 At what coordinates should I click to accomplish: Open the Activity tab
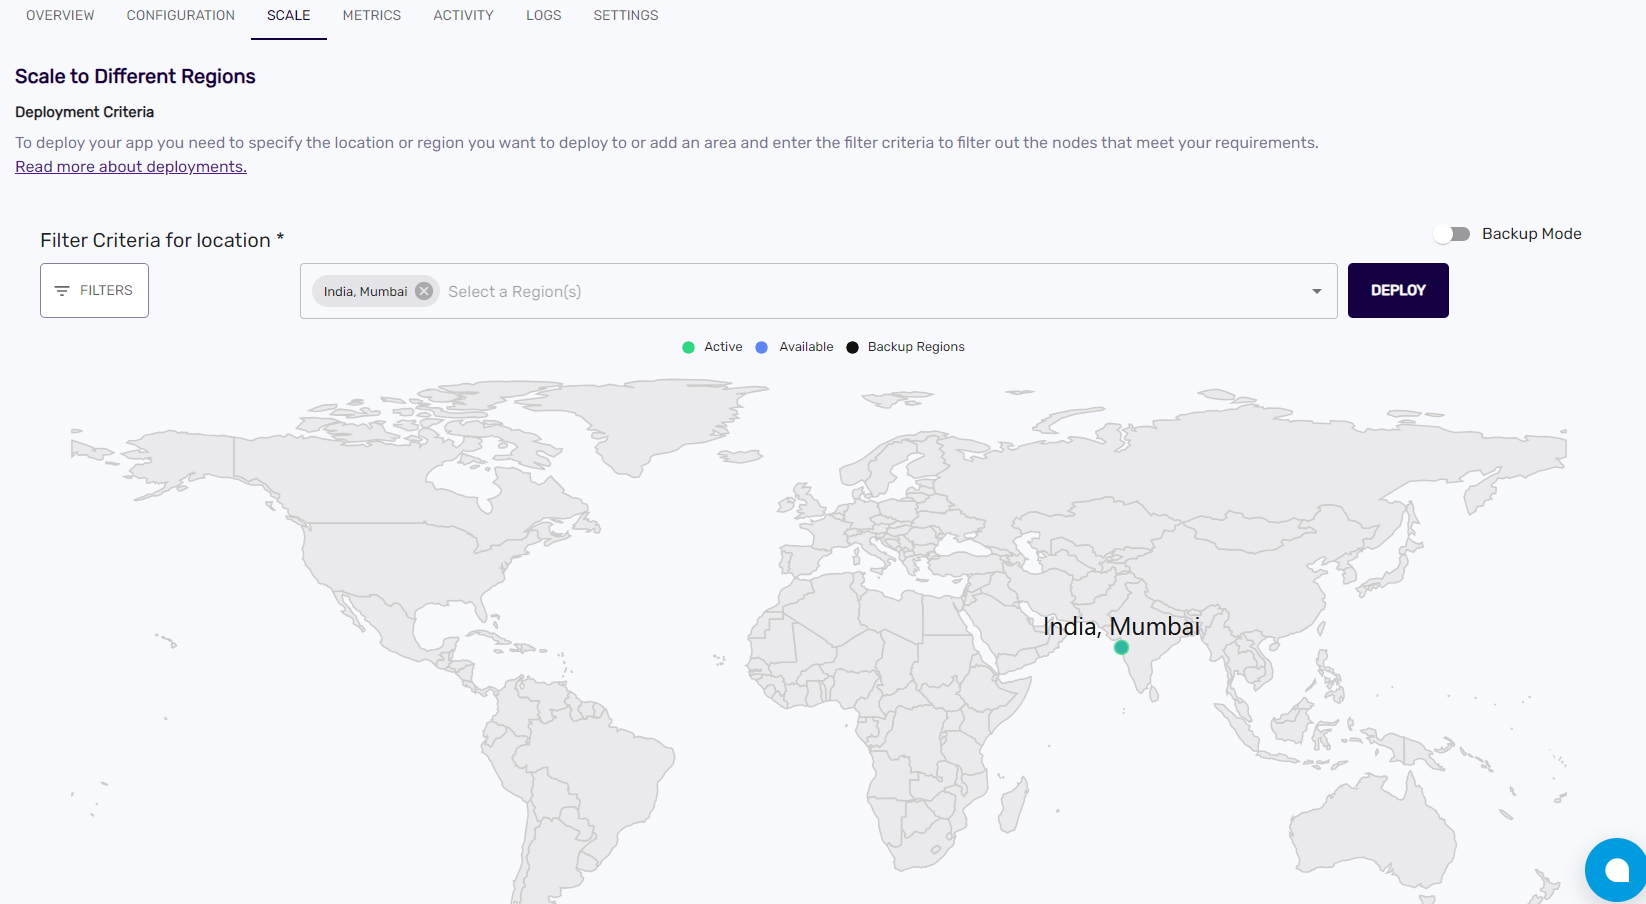tap(463, 16)
